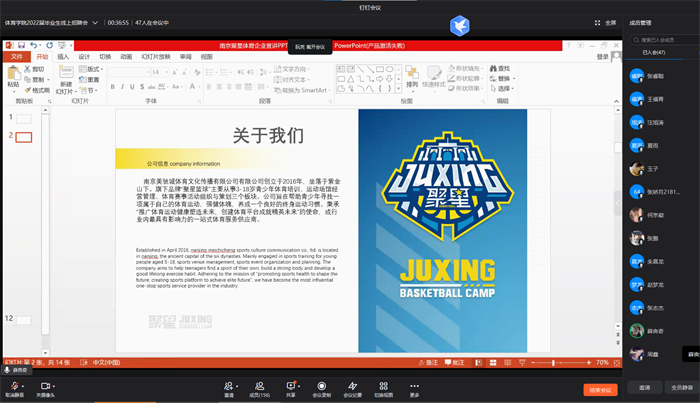Screen dimensions: 700x403
Task: Click the Invite (邀请) button in members panel
Action: click(x=644, y=387)
